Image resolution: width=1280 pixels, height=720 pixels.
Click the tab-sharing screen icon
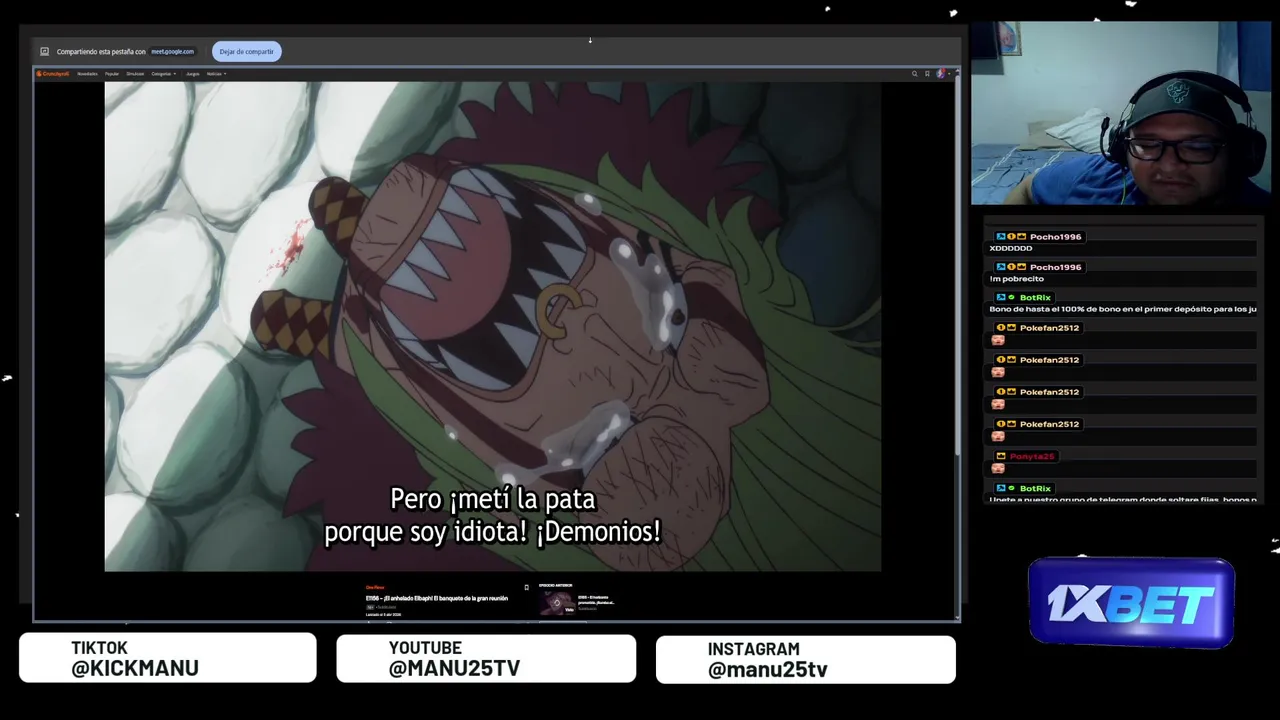tap(45, 51)
